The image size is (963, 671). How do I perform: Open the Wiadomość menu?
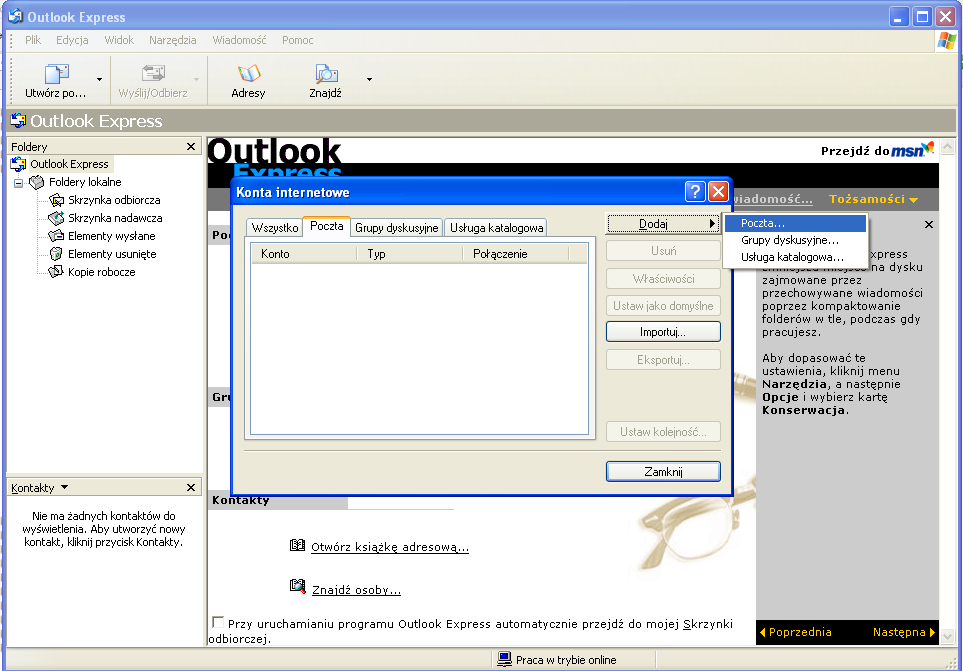240,40
